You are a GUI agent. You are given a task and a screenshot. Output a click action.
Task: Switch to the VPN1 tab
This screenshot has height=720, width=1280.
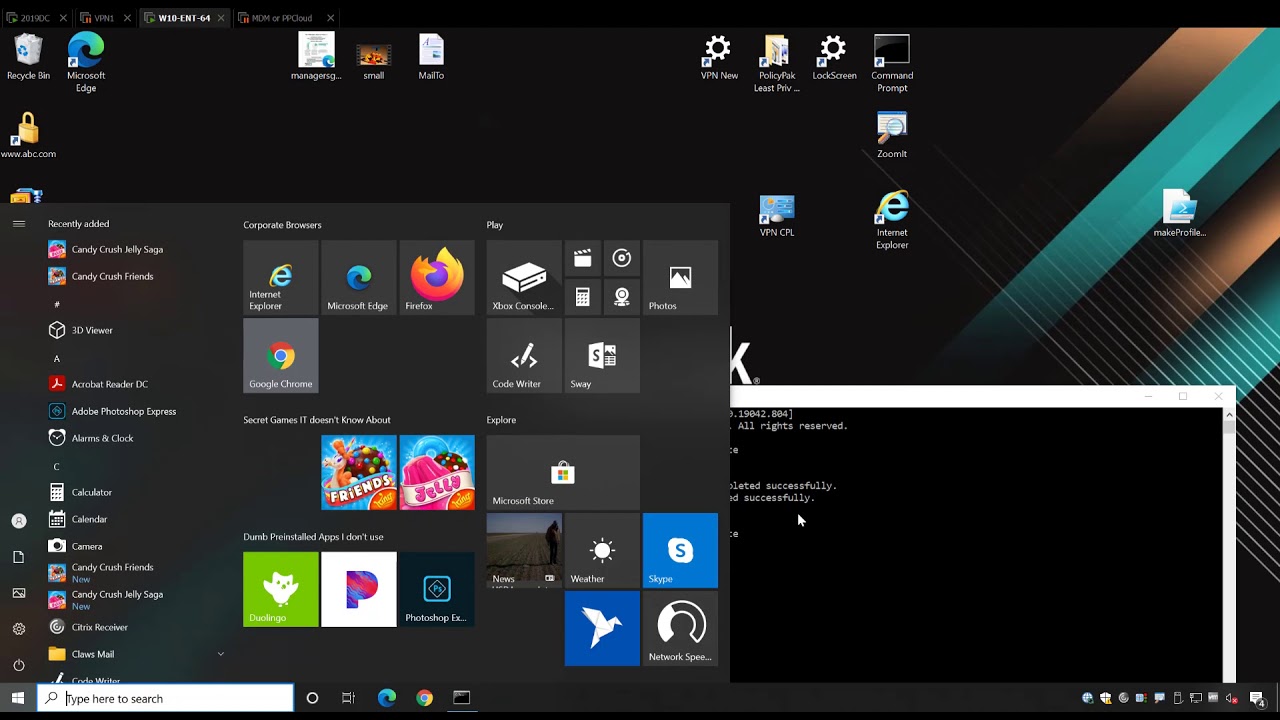(x=104, y=18)
